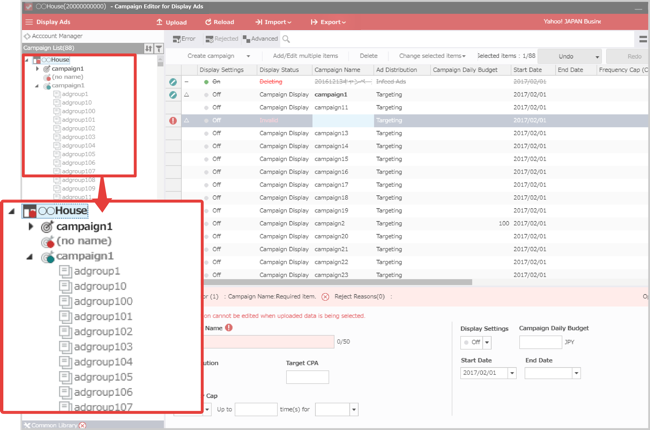Click the Undo button
The height and width of the screenshot is (430, 650).
click(x=565, y=56)
